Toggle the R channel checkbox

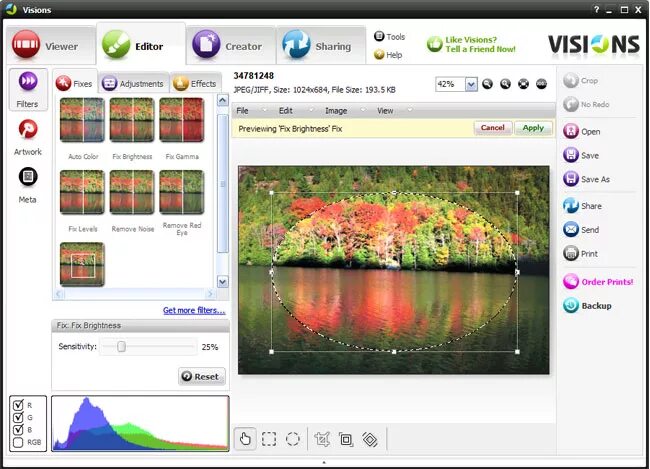(18, 405)
